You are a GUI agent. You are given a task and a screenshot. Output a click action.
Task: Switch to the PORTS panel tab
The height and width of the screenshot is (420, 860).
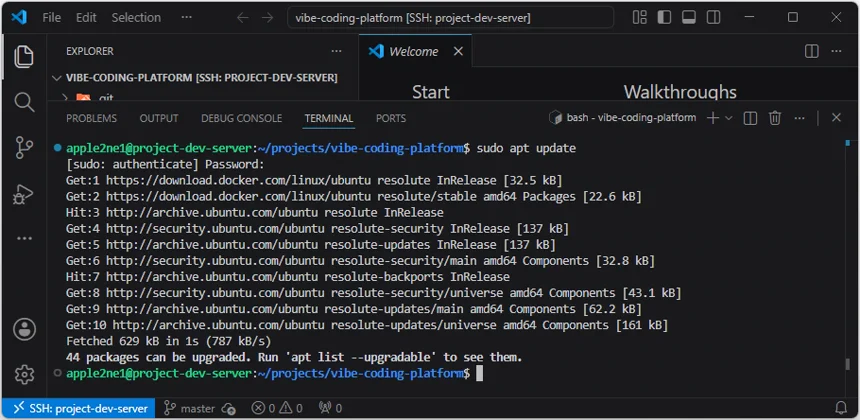click(391, 118)
